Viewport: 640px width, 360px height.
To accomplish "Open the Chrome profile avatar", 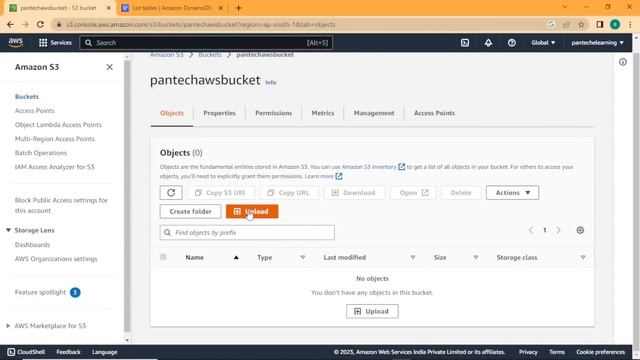I will coord(615,24).
